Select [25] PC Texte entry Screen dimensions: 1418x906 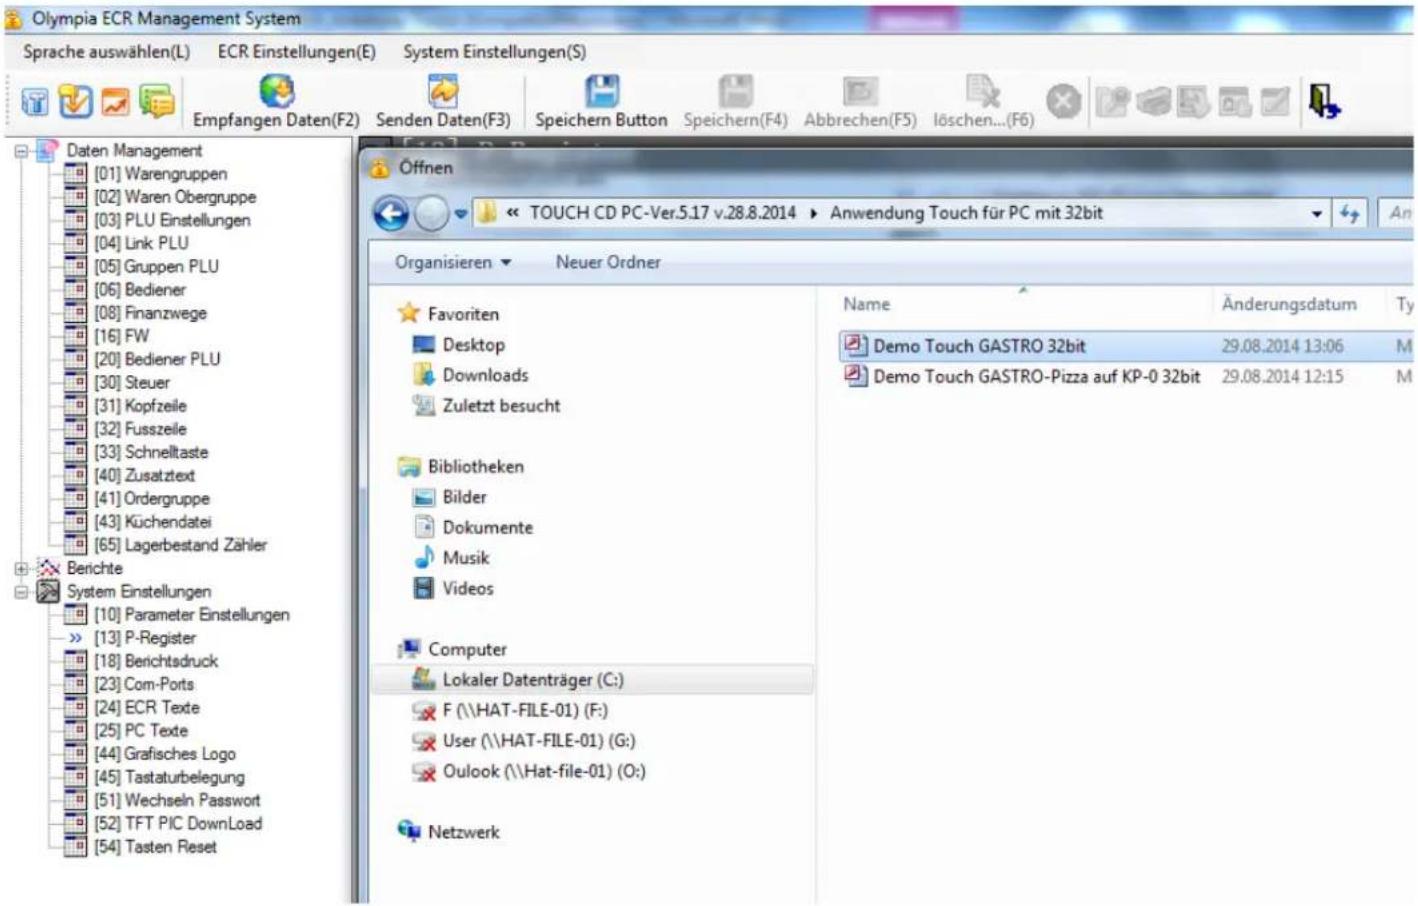click(x=141, y=731)
